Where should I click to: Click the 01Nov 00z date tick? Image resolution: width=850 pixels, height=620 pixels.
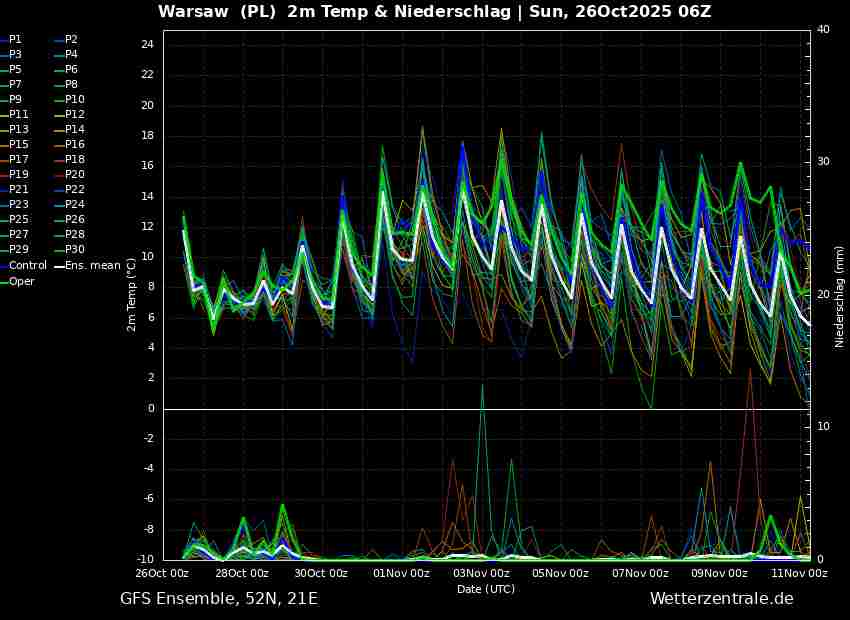[402, 573]
